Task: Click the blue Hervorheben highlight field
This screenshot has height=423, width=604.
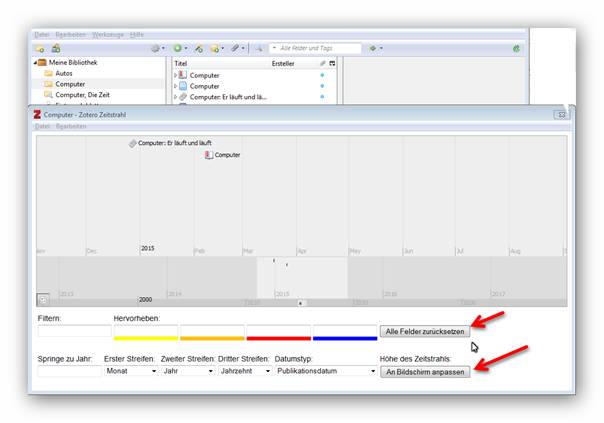Action: (345, 332)
